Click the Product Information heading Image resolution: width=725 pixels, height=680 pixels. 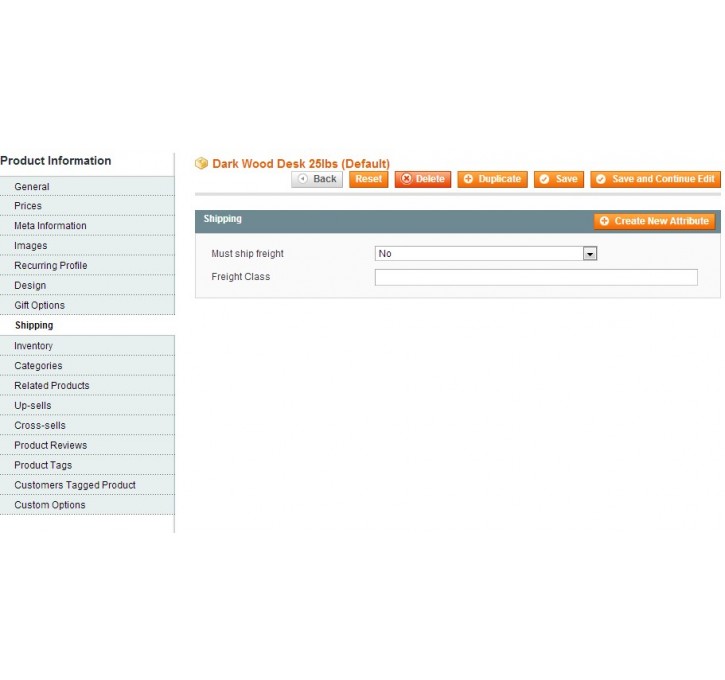(x=55, y=161)
